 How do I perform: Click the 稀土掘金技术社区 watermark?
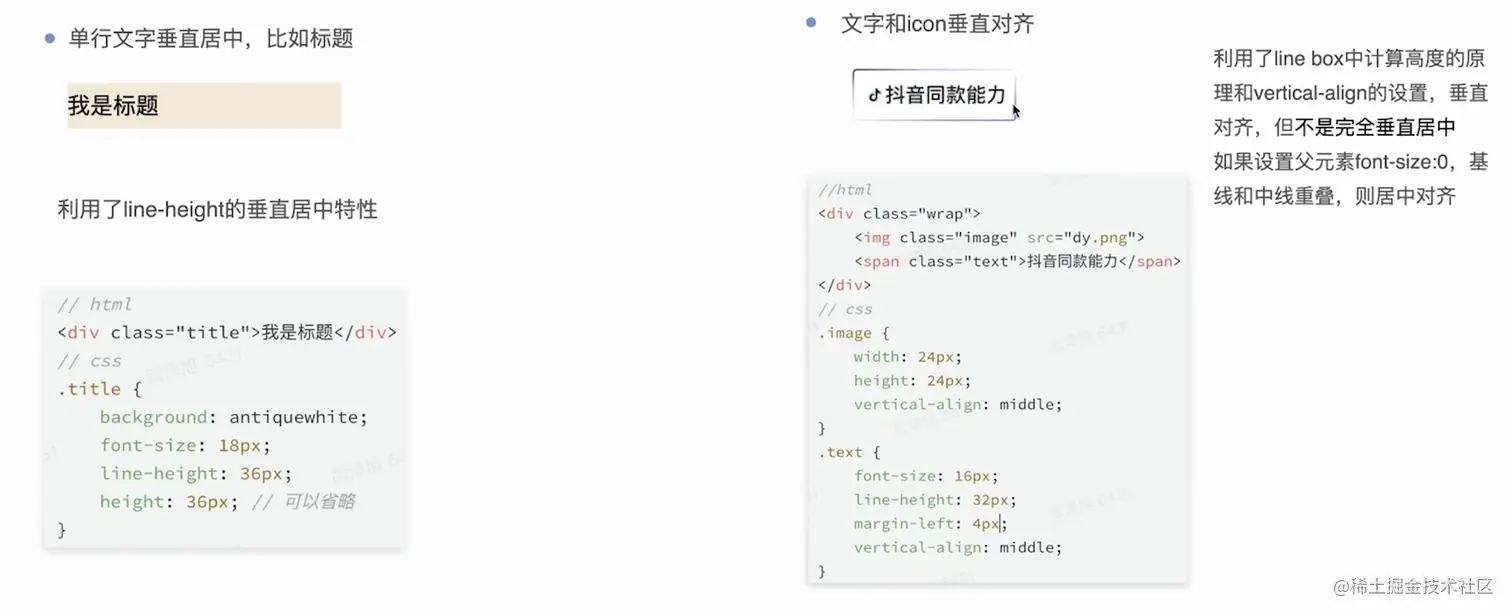pos(1413,586)
